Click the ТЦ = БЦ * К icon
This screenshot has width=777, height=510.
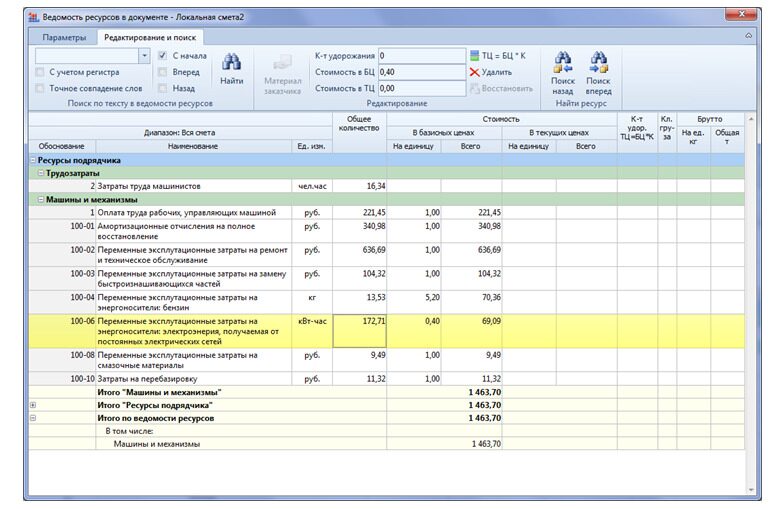coord(474,56)
